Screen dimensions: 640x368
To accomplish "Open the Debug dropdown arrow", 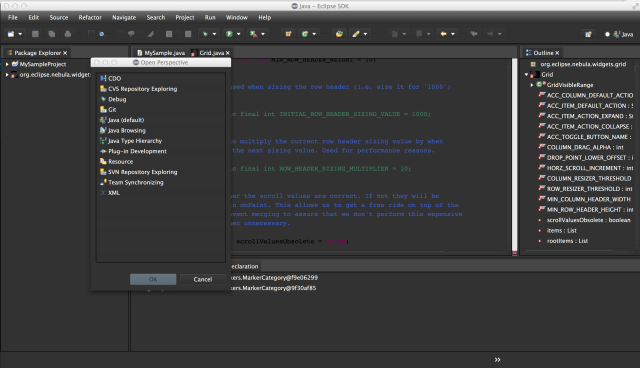I will point(214,34).
